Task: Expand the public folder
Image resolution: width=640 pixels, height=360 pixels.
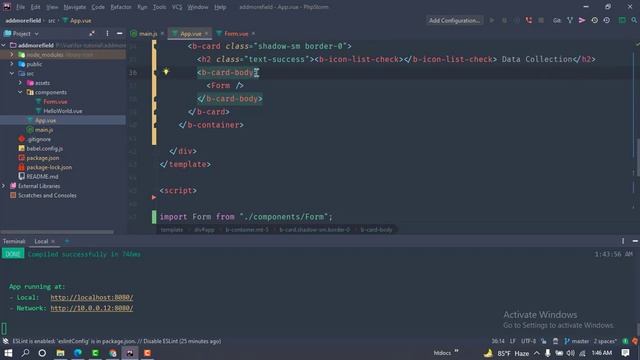Action: click(12, 64)
